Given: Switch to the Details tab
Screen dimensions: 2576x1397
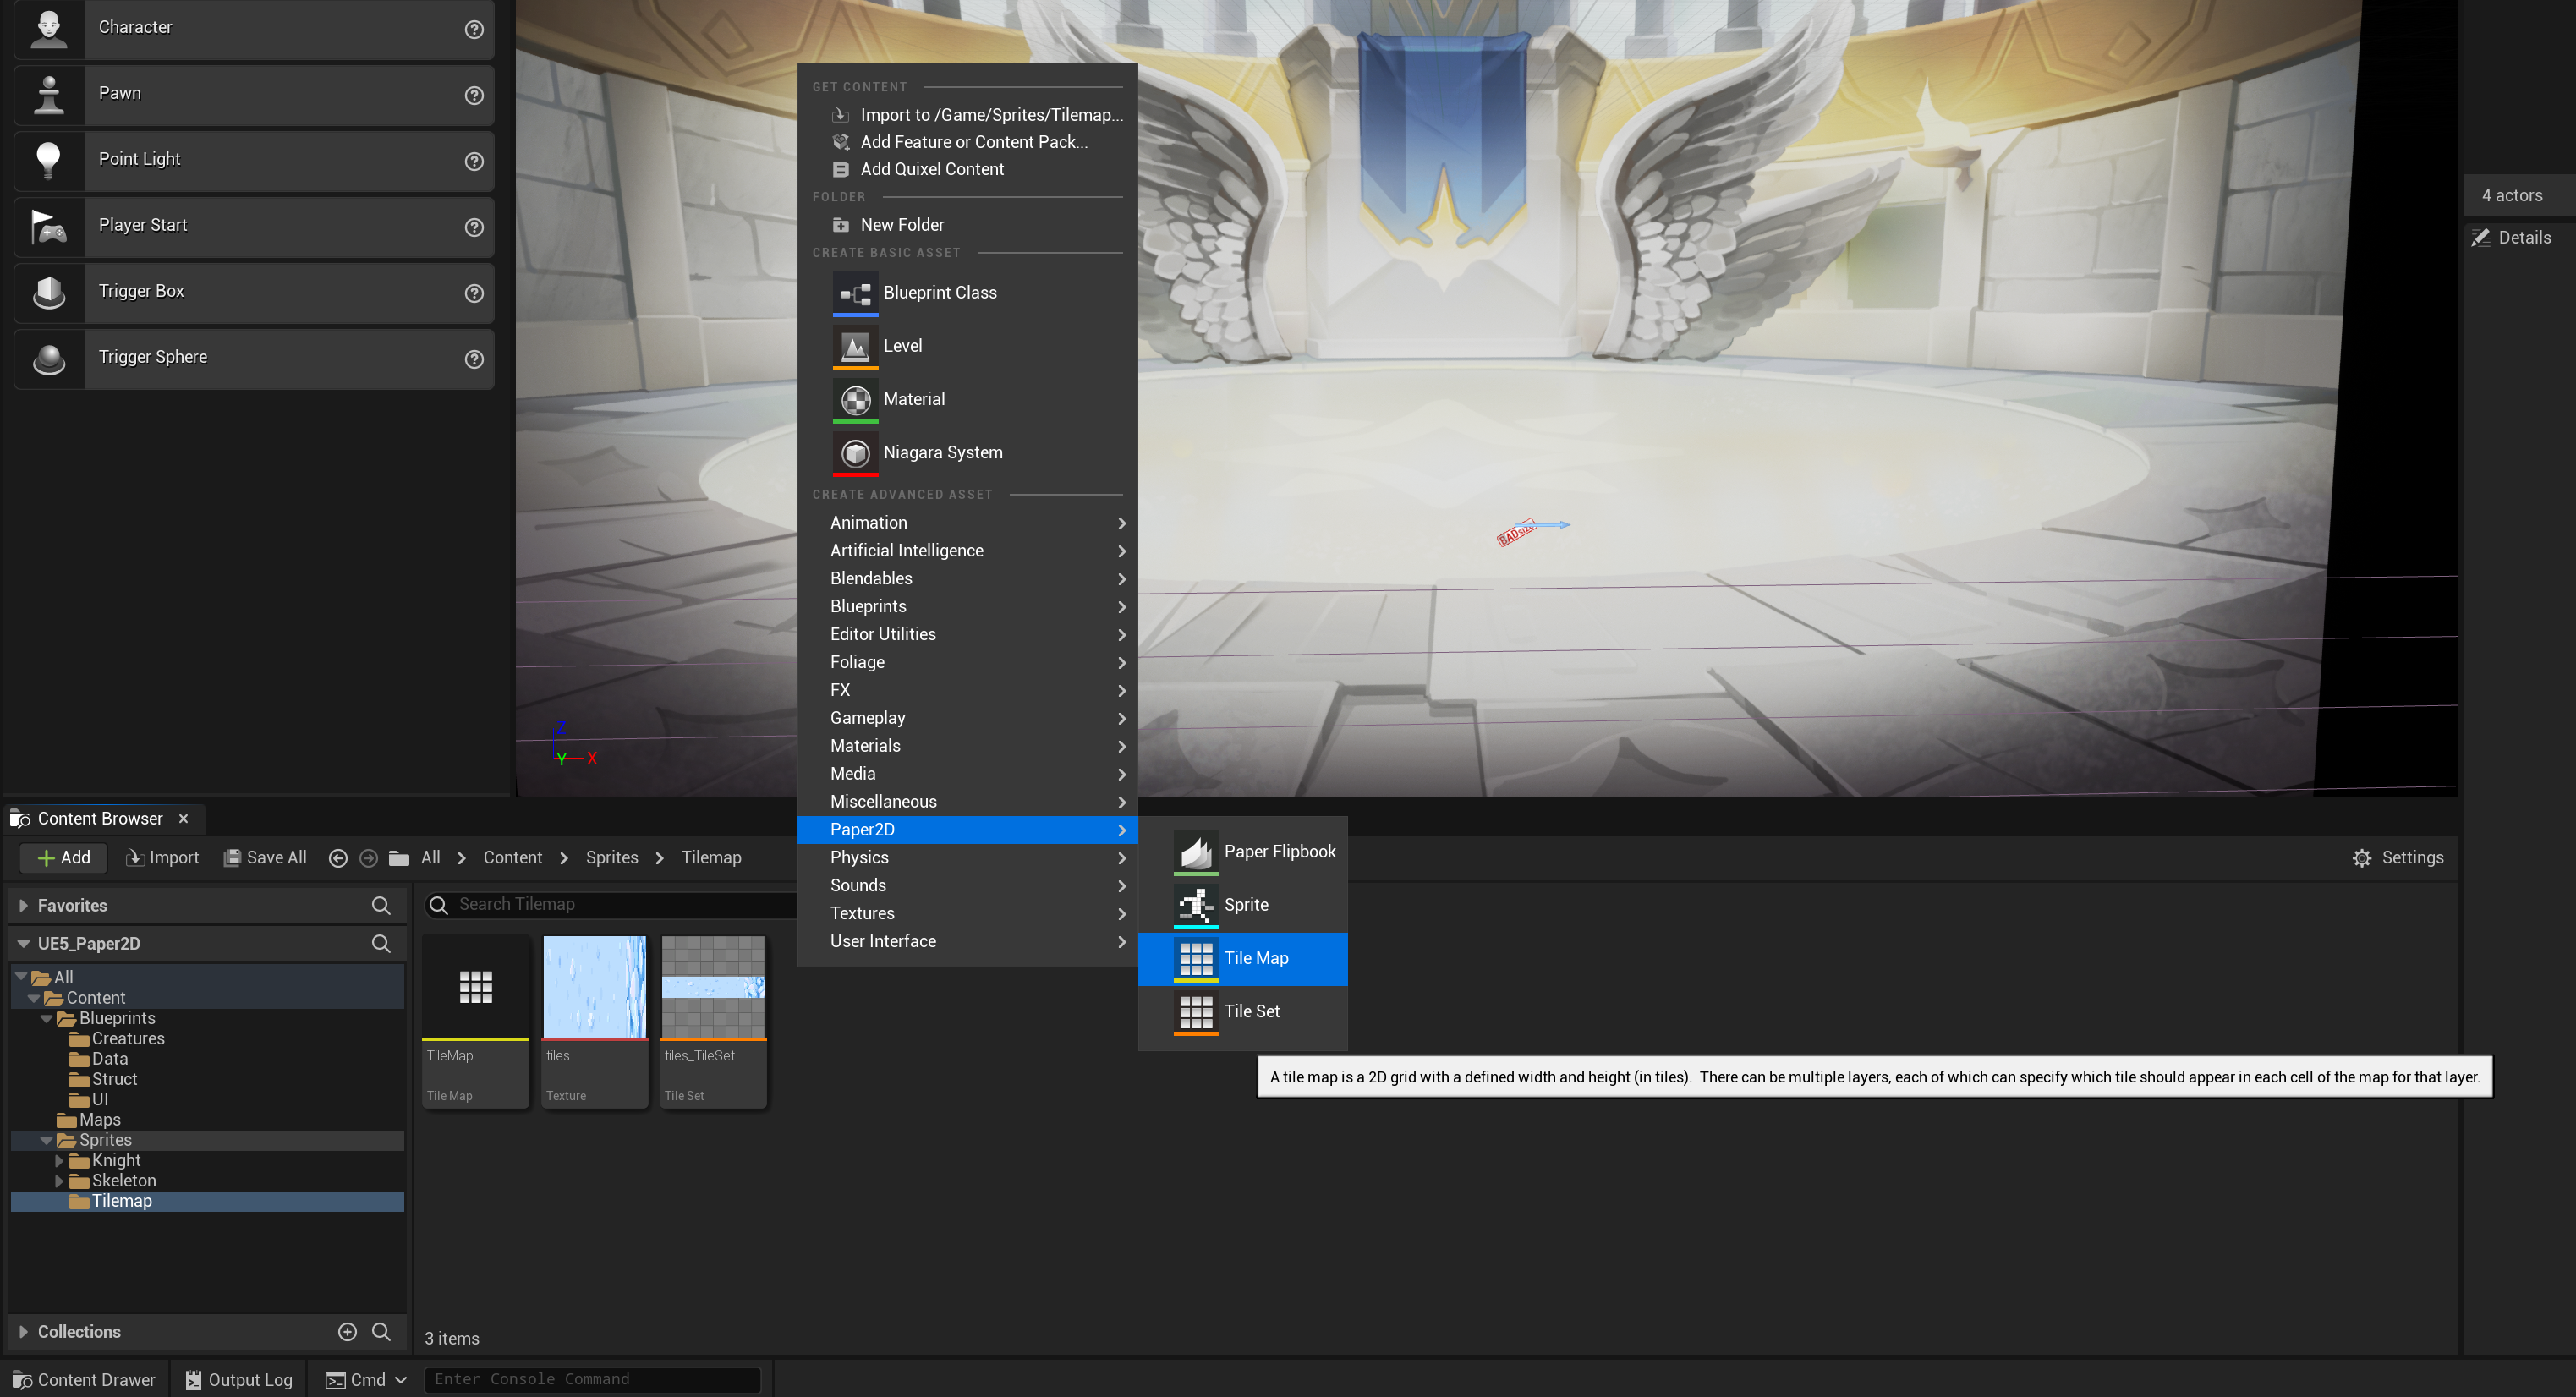Looking at the screenshot, I should point(2511,238).
